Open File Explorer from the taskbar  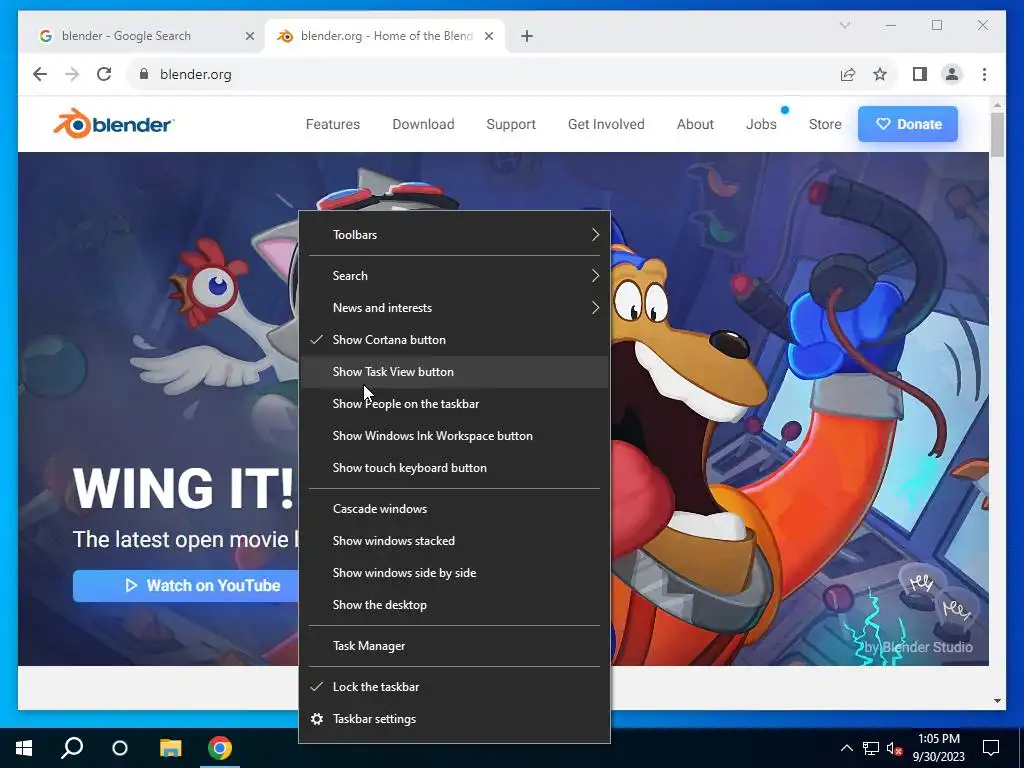170,748
